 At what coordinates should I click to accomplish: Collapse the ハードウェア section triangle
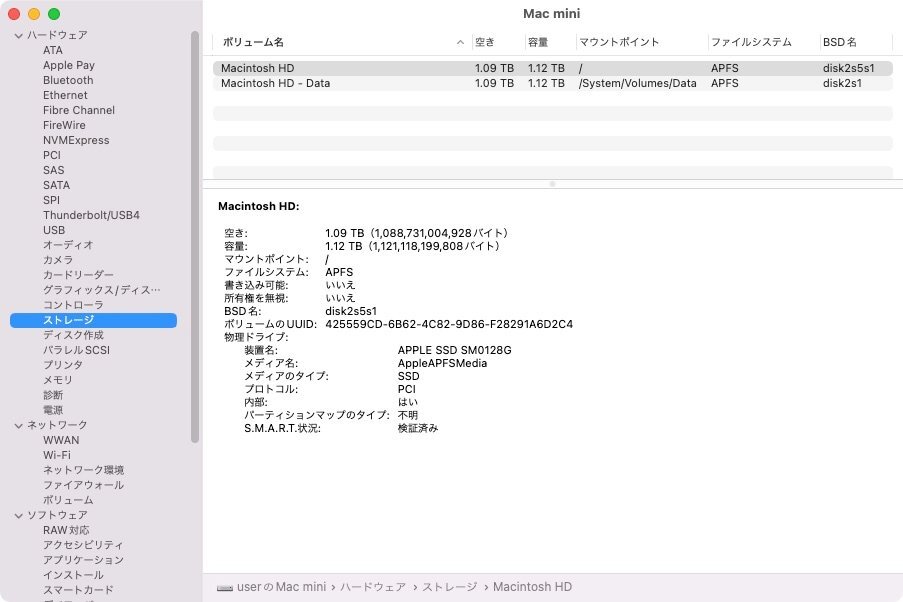18,34
